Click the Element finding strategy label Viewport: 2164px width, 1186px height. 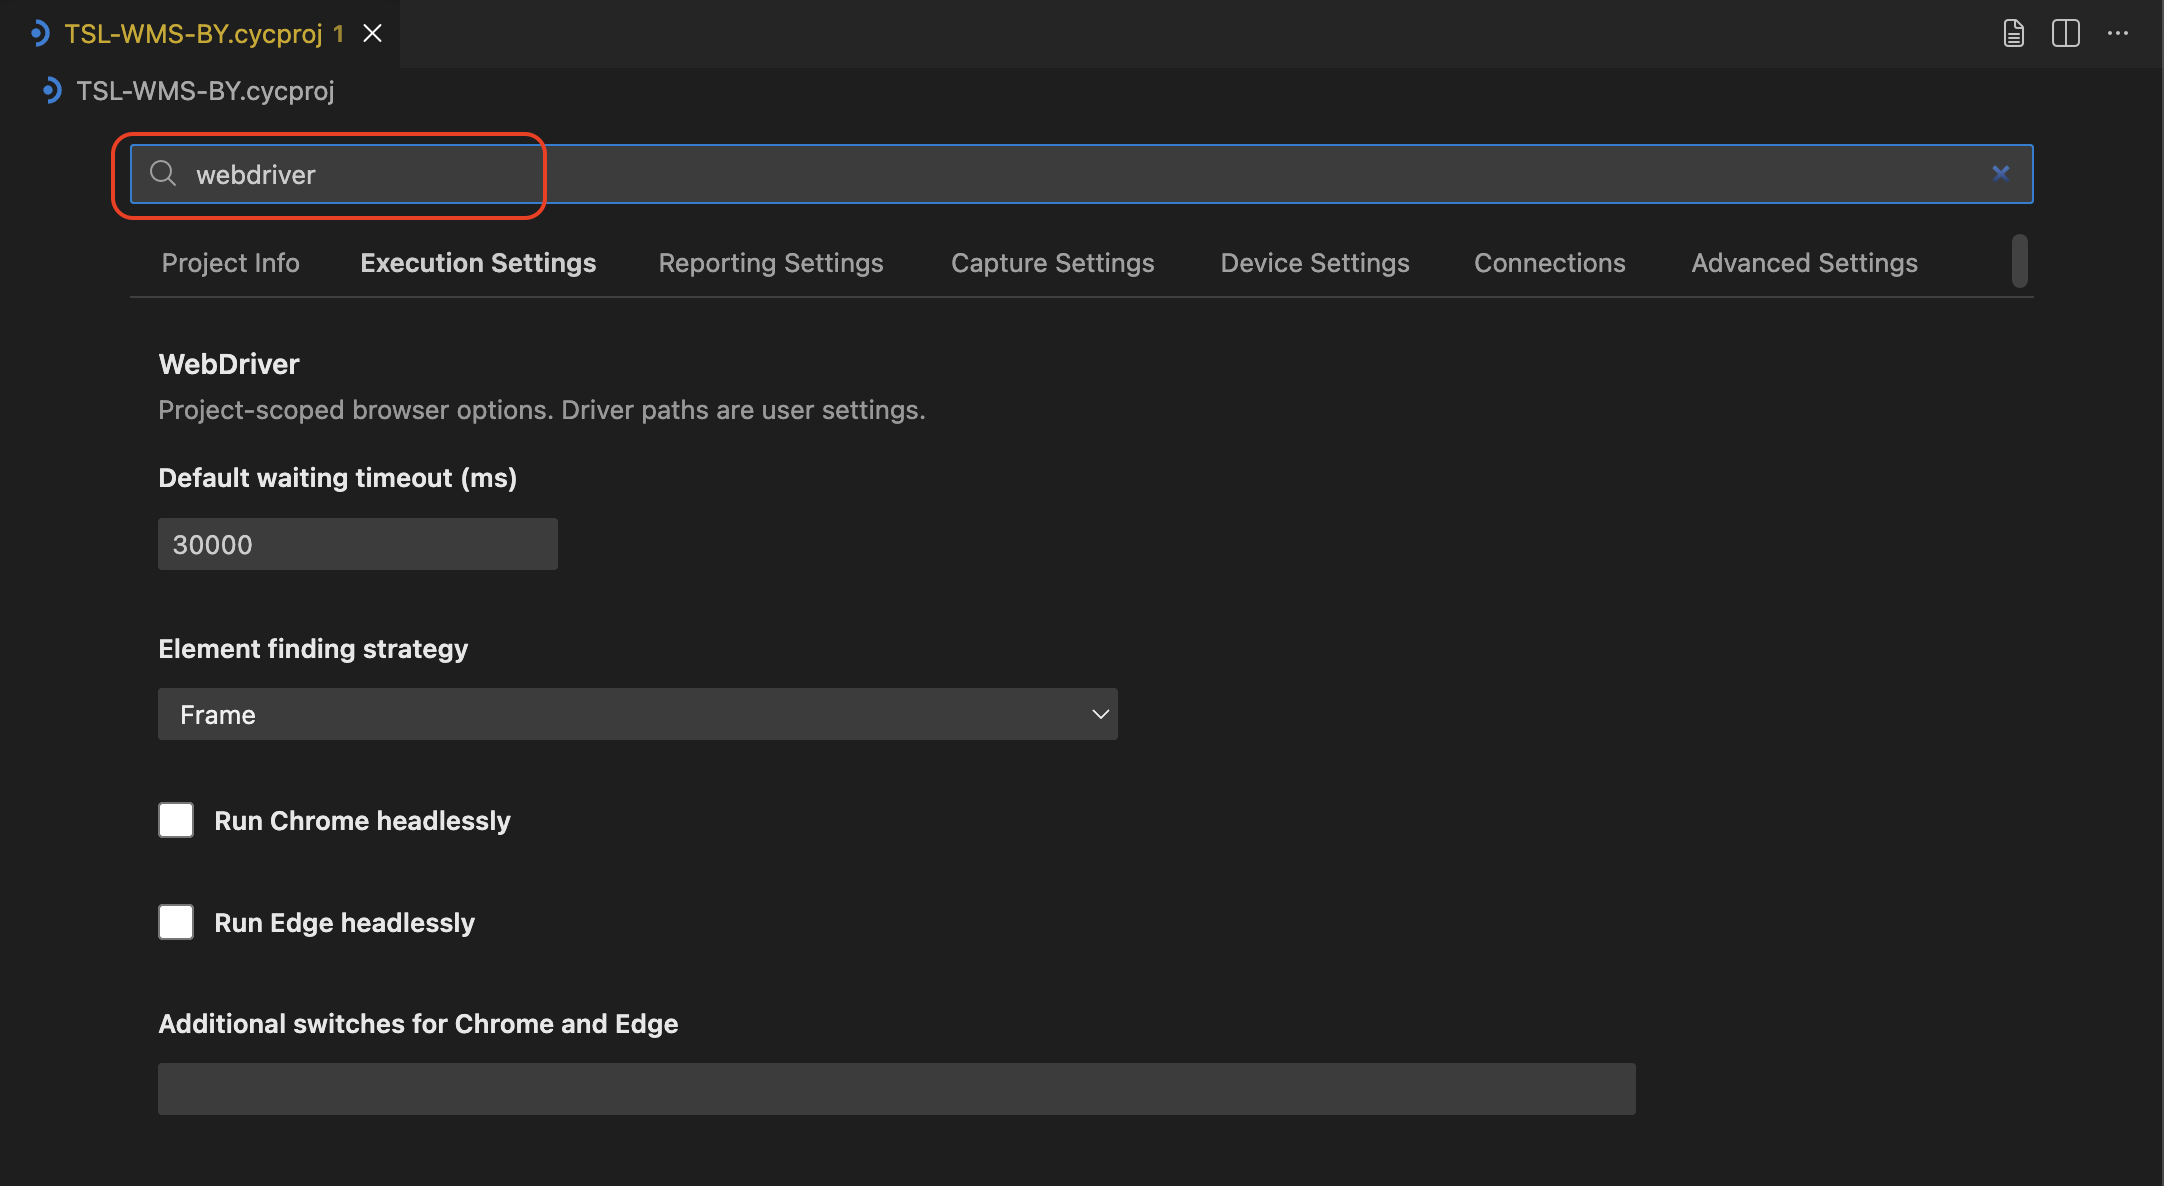coord(313,649)
